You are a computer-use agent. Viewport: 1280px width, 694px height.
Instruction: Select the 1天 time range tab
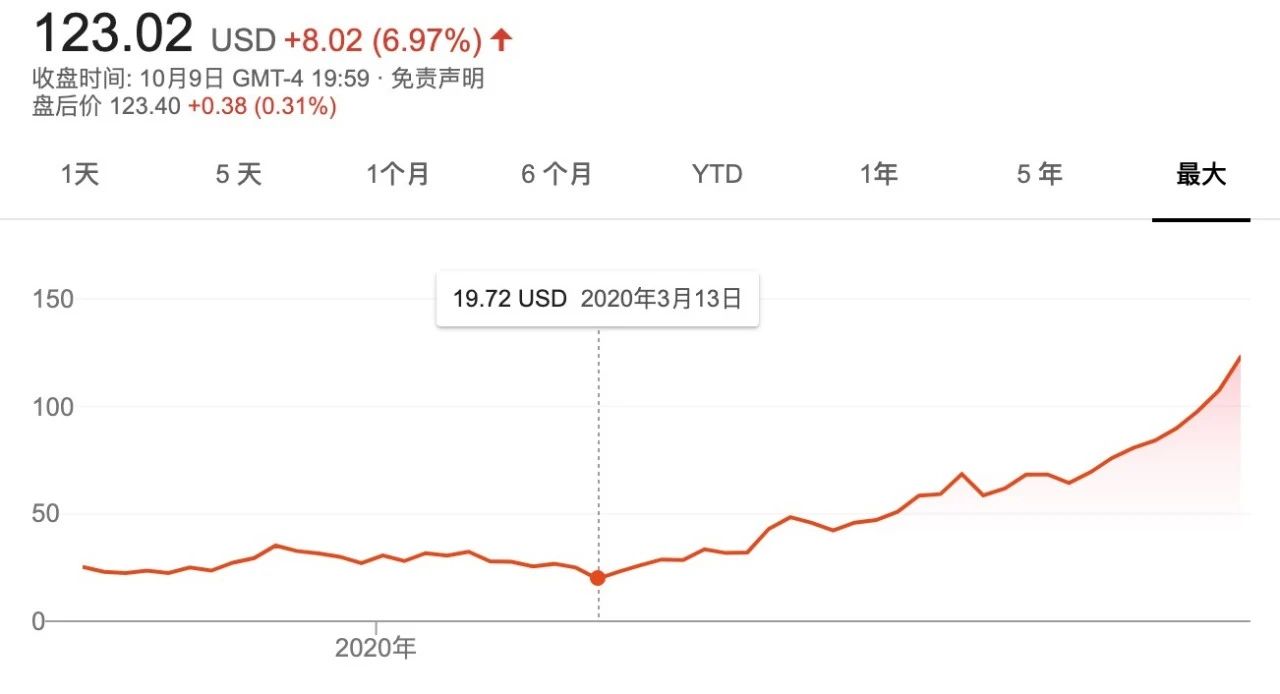[80, 175]
